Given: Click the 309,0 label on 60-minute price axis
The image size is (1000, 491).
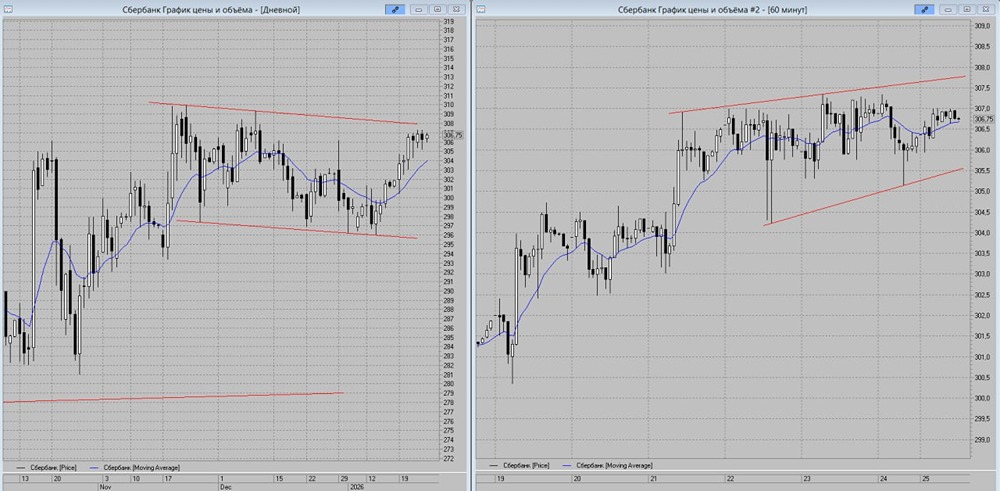Looking at the screenshot, I should [x=981, y=26].
